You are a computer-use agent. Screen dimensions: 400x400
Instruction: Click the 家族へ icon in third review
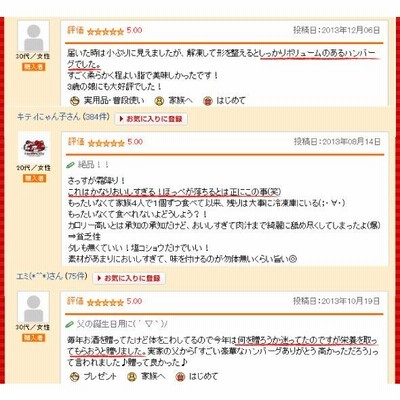pyautogui.click(x=132, y=377)
